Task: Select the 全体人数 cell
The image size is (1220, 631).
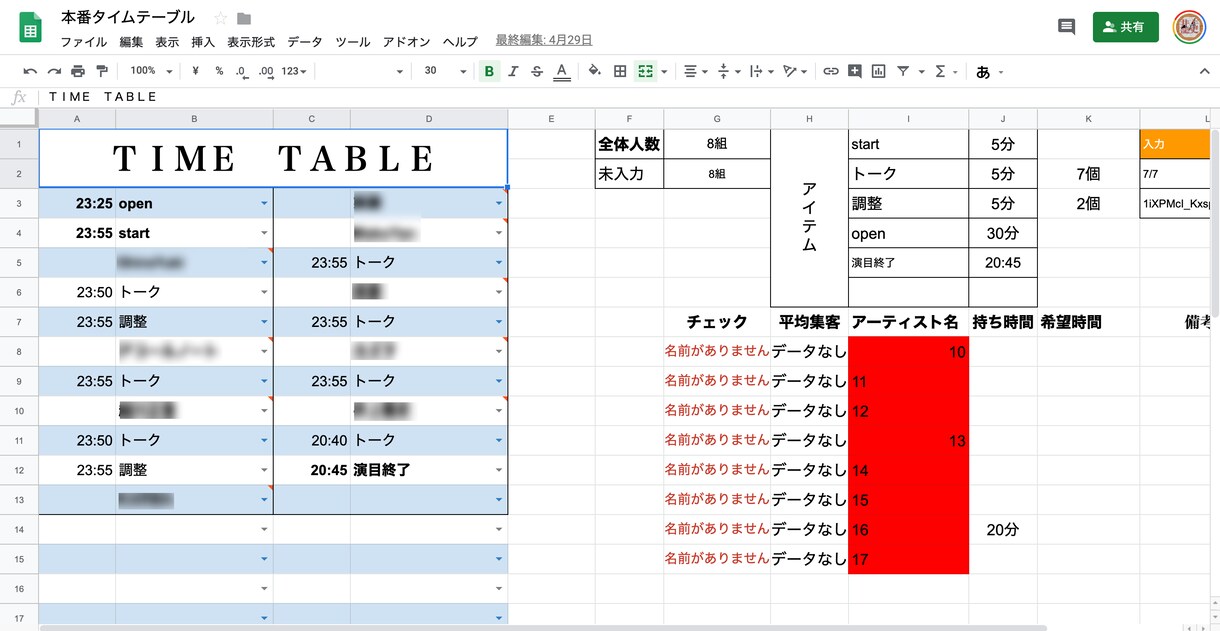Action: (x=629, y=144)
